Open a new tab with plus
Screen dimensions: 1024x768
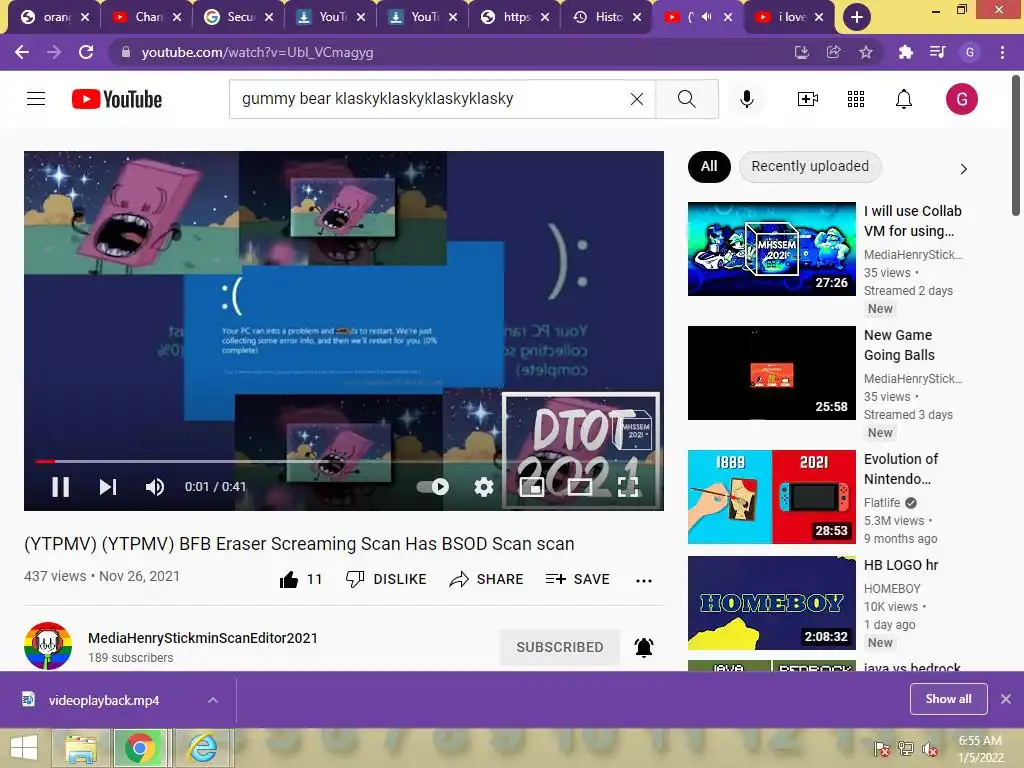pos(856,17)
